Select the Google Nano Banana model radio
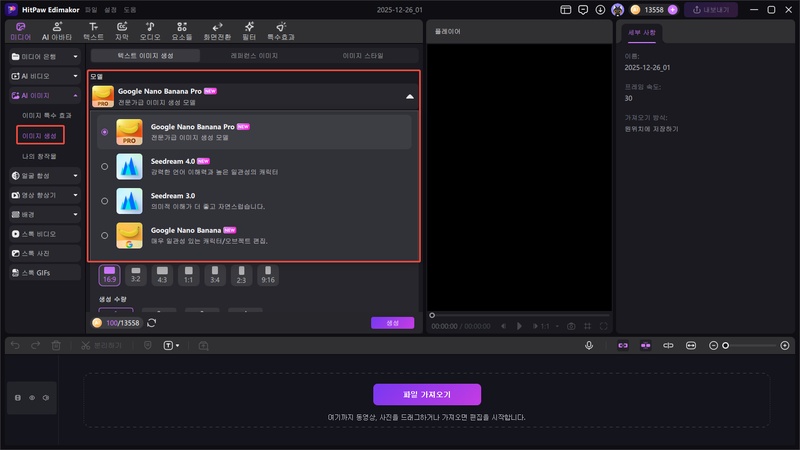 click(x=105, y=236)
